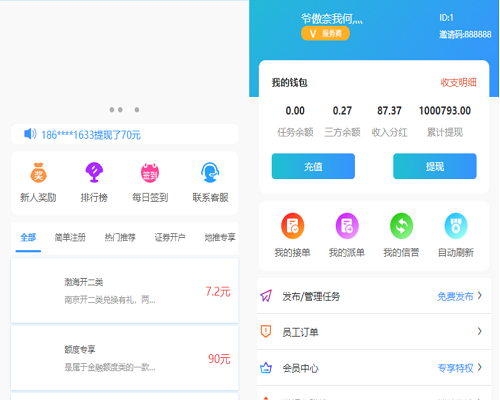This screenshot has width=500, height=400.
Task: Open the 发布/管理任务 label
Action: (311, 296)
